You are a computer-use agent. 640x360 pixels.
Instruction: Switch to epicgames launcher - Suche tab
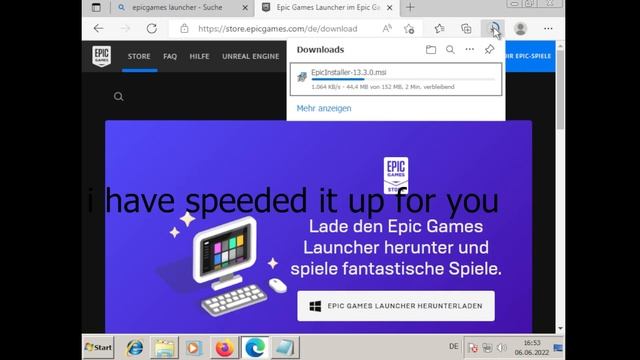point(177,7)
